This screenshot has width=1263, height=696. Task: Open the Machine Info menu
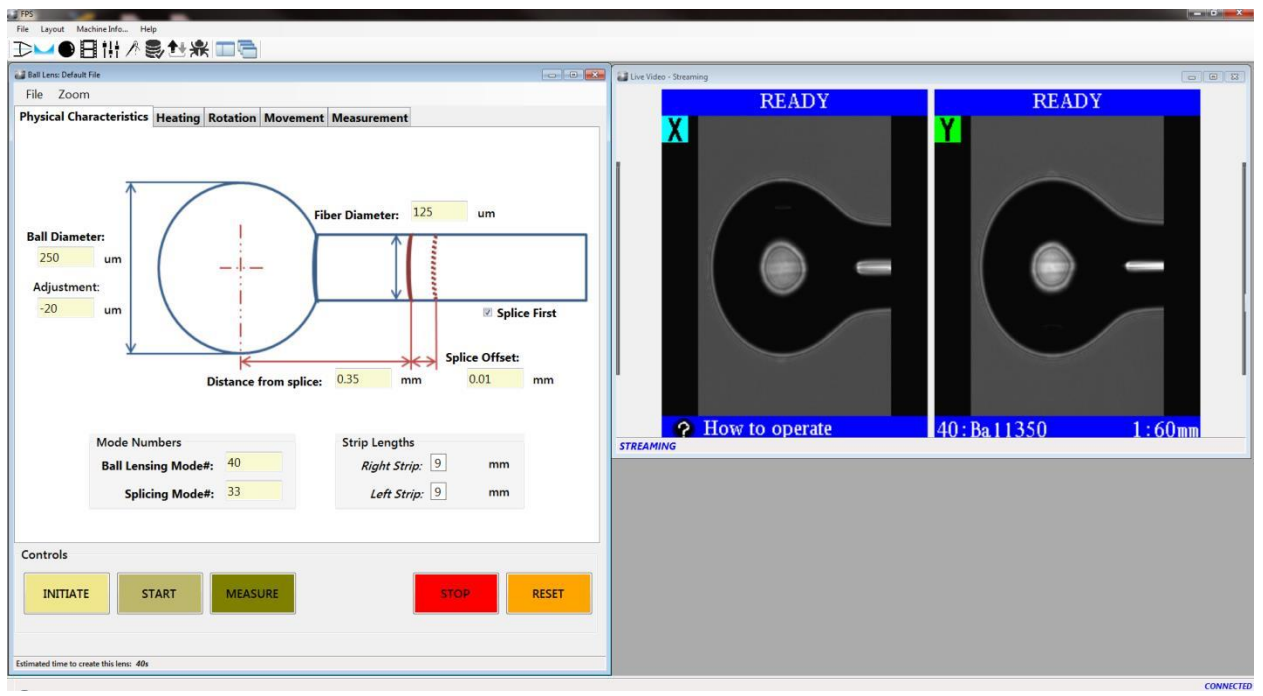(103, 29)
